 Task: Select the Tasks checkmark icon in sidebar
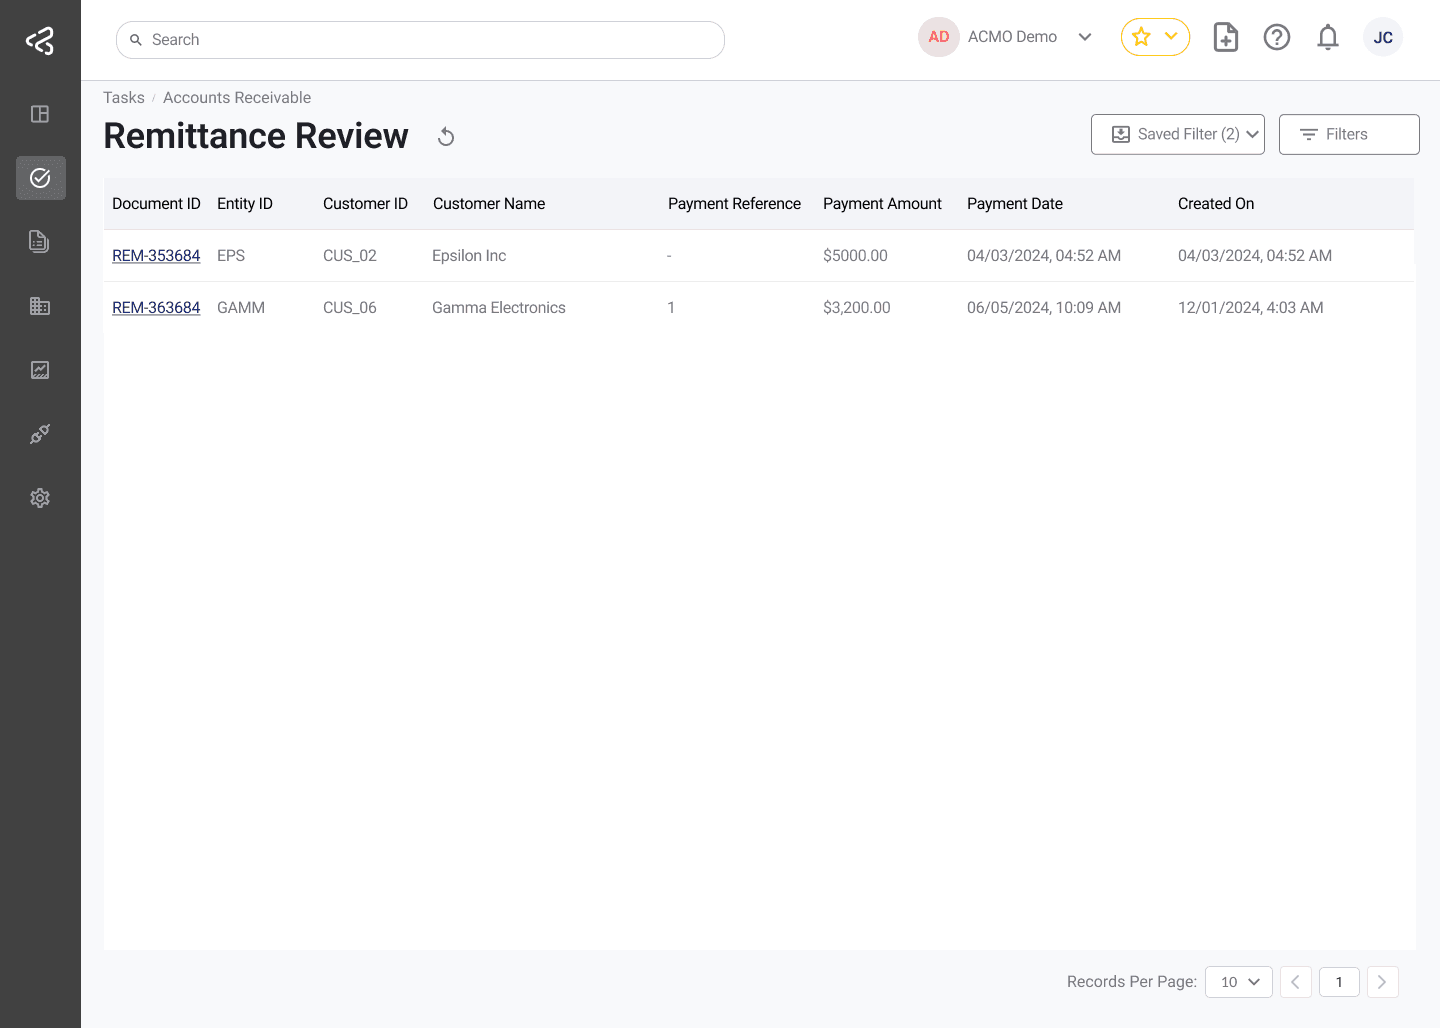[40, 178]
